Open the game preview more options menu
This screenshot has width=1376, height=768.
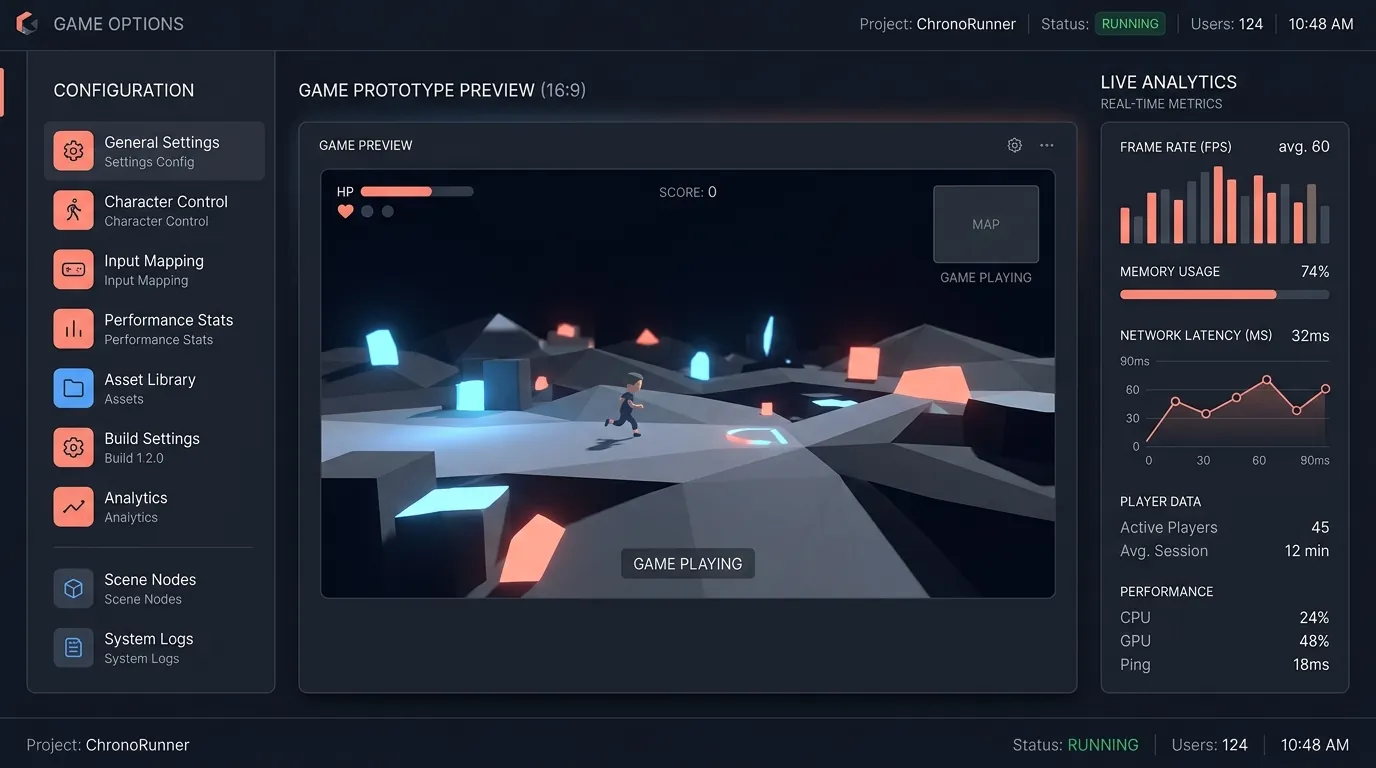(1046, 145)
